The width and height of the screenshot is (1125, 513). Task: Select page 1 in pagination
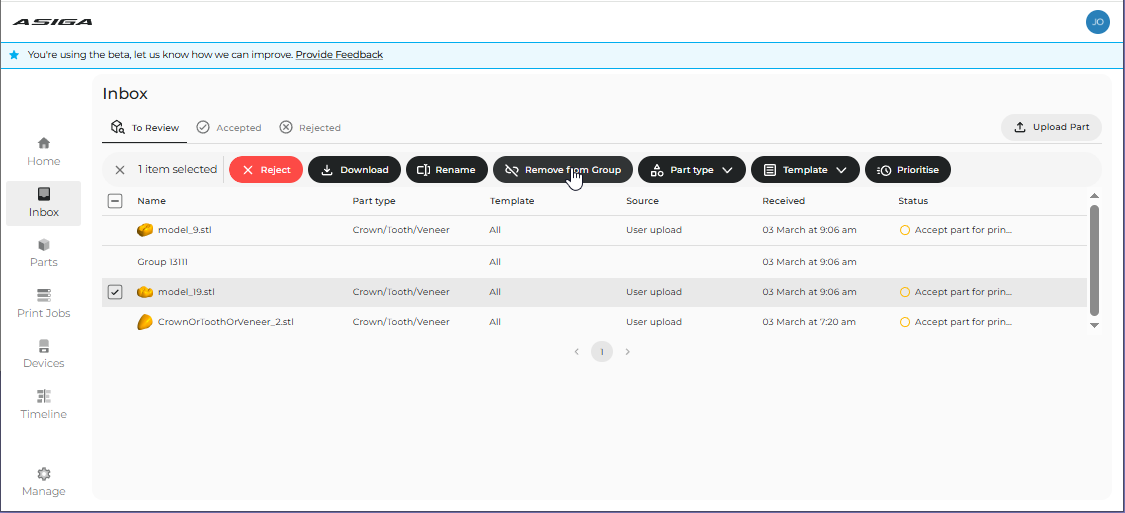(602, 352)
